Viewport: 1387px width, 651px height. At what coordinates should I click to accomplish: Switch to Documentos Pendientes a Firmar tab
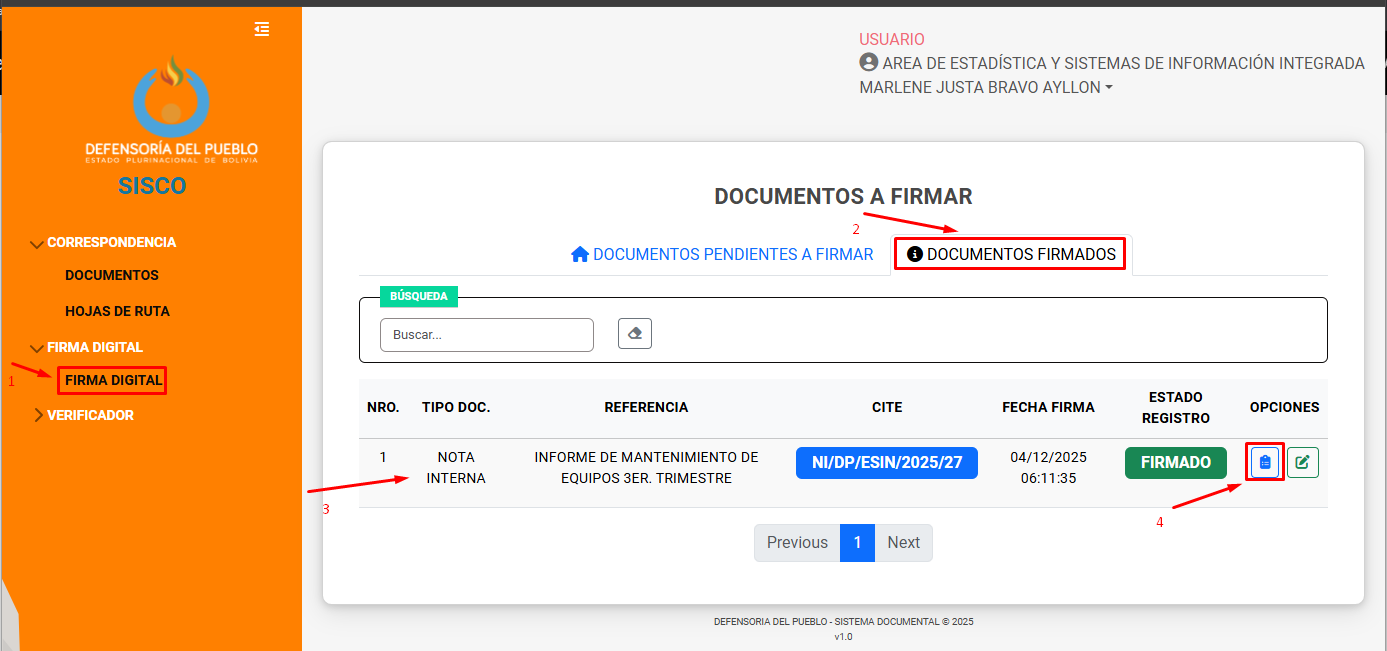(x=722, y=254)
